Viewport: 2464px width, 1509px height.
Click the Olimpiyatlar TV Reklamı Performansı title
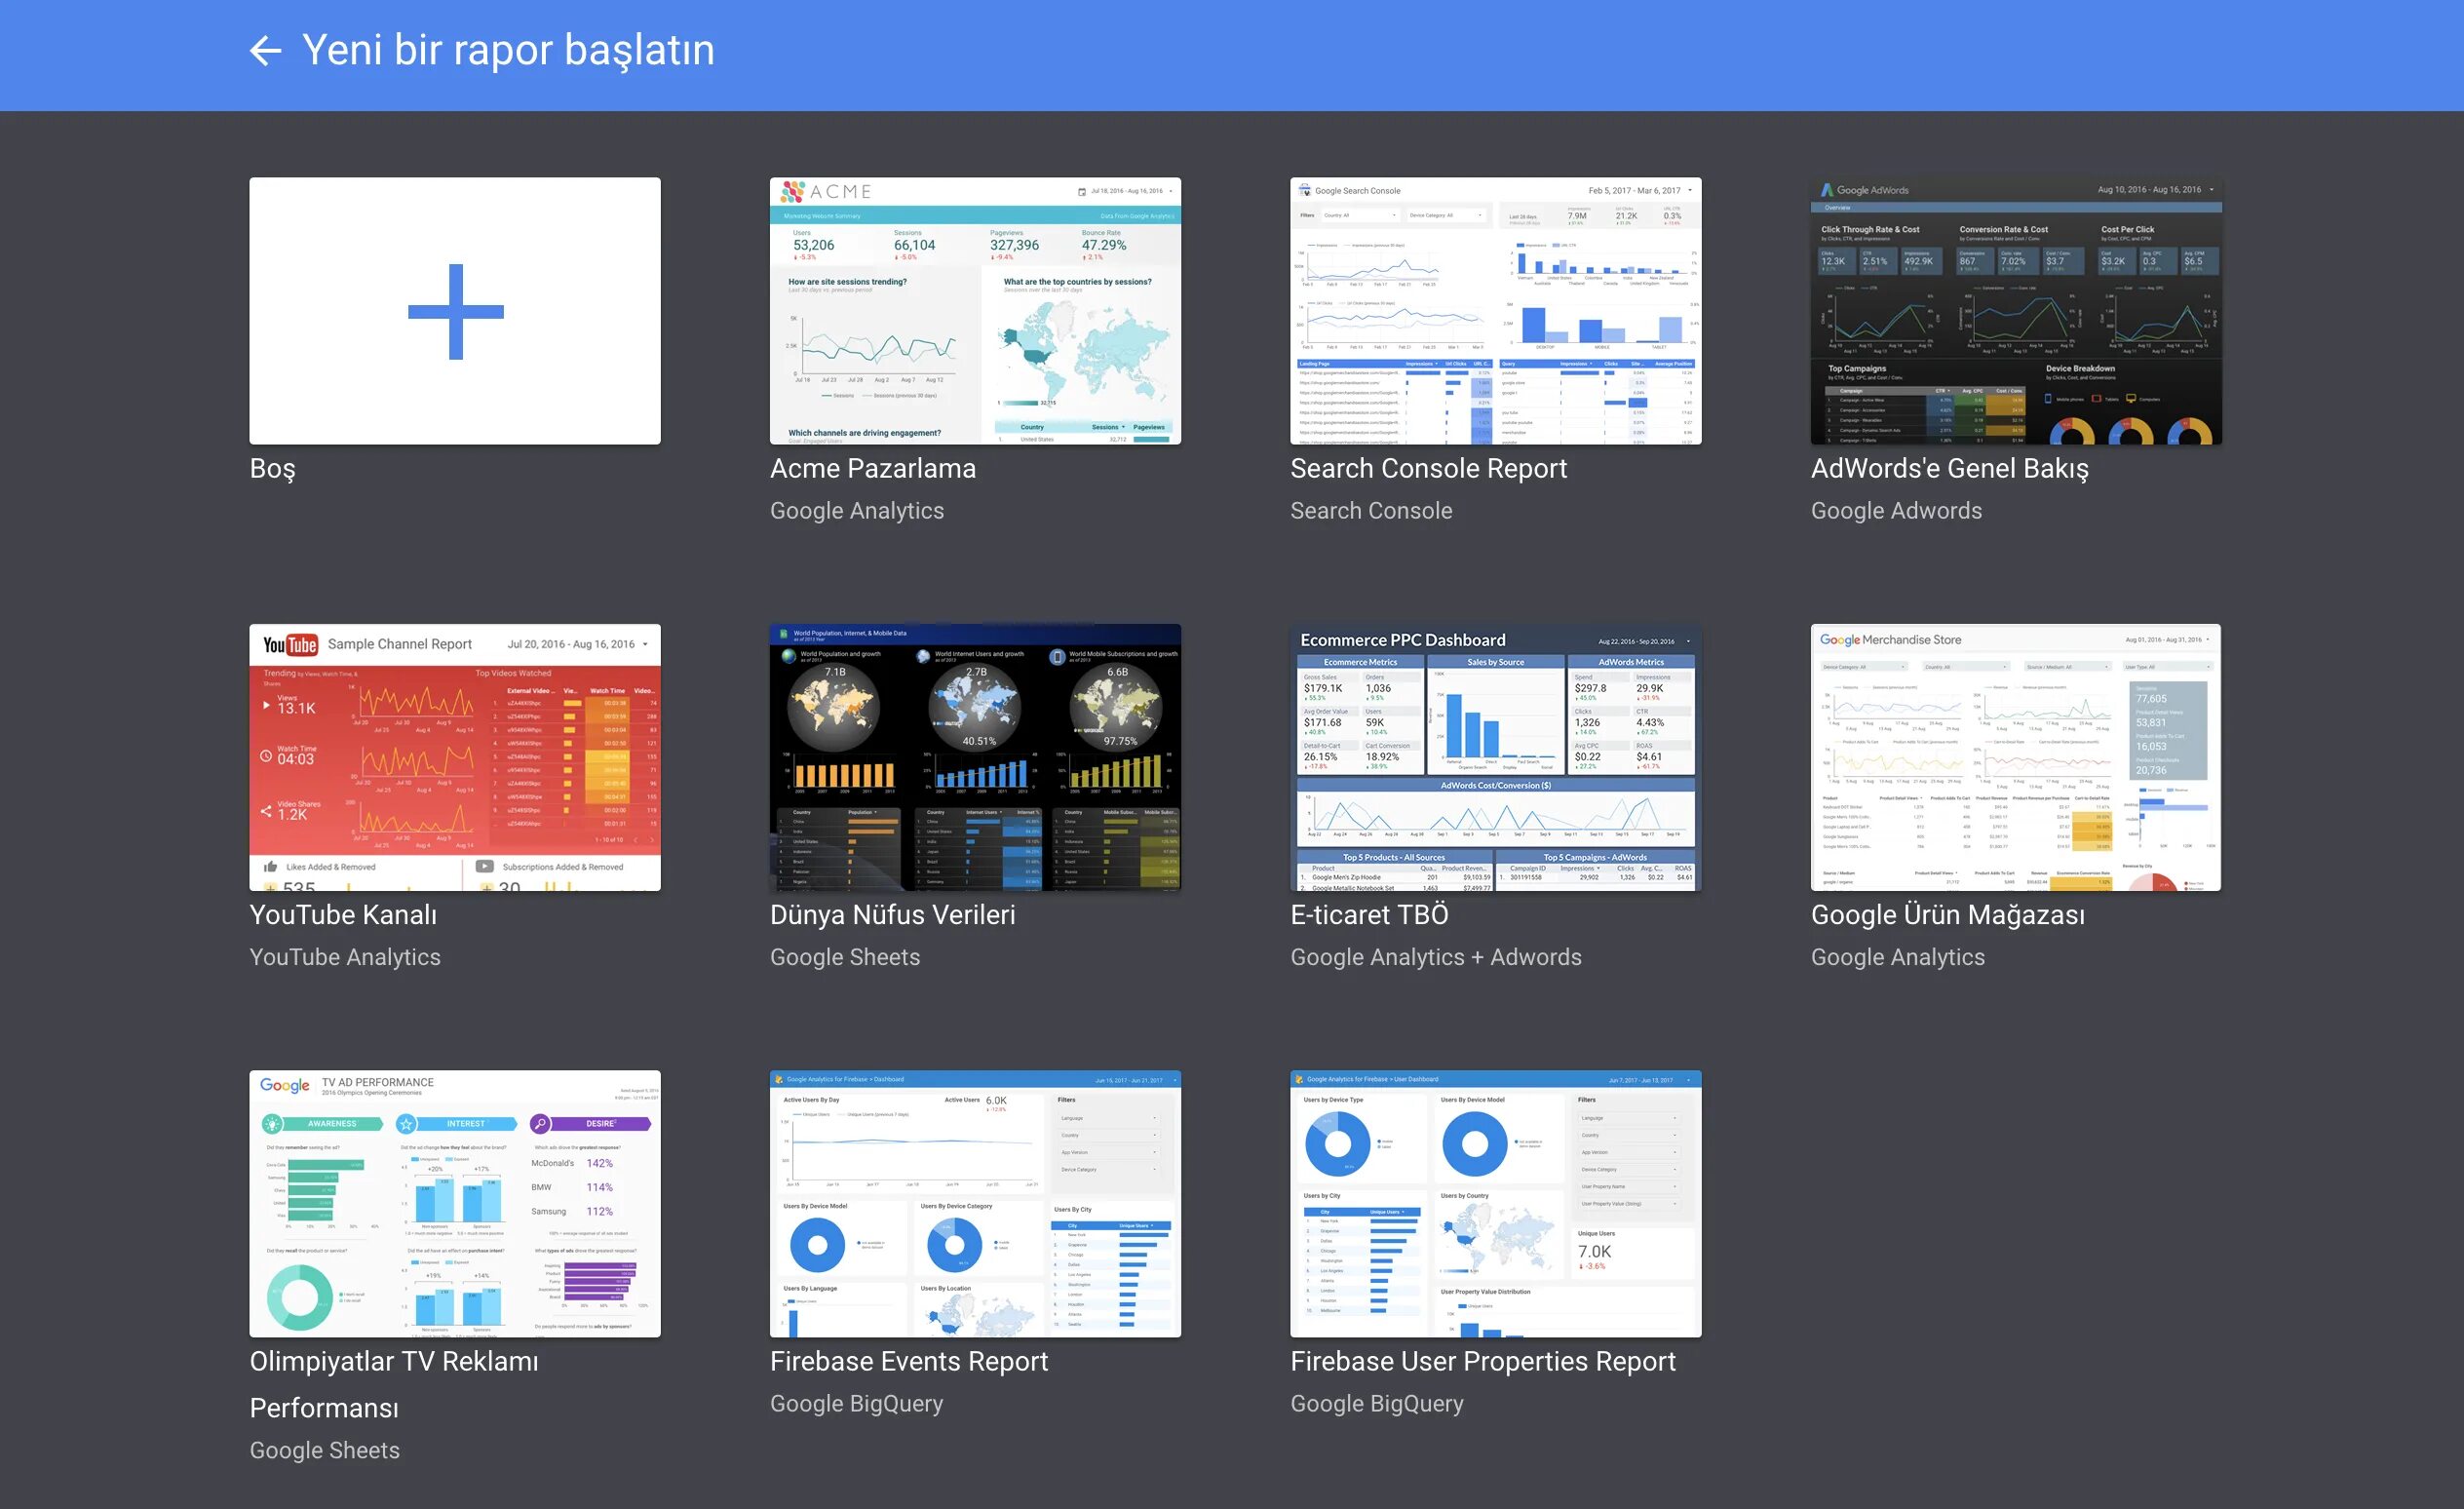coord(394,1383)
